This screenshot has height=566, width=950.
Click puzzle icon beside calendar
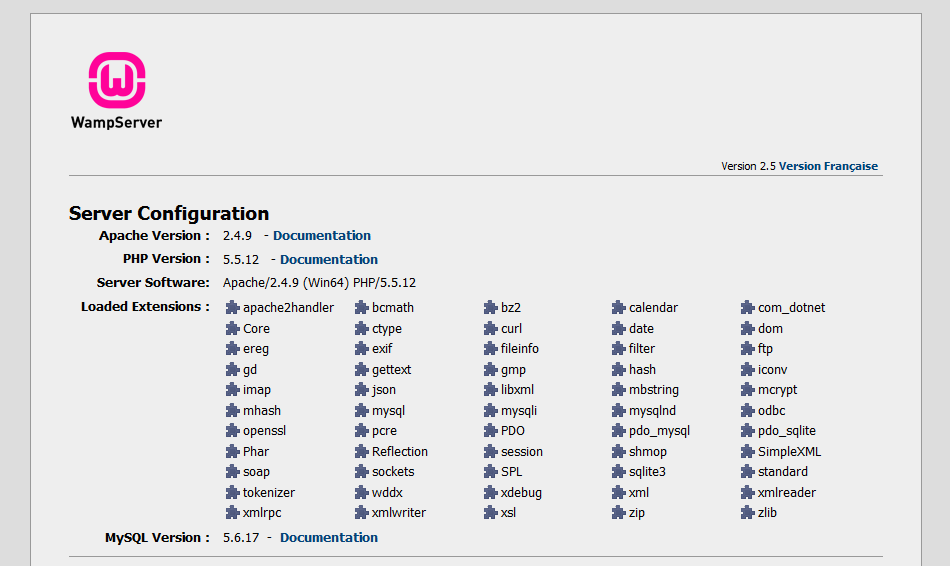click(x=619, y=308)
